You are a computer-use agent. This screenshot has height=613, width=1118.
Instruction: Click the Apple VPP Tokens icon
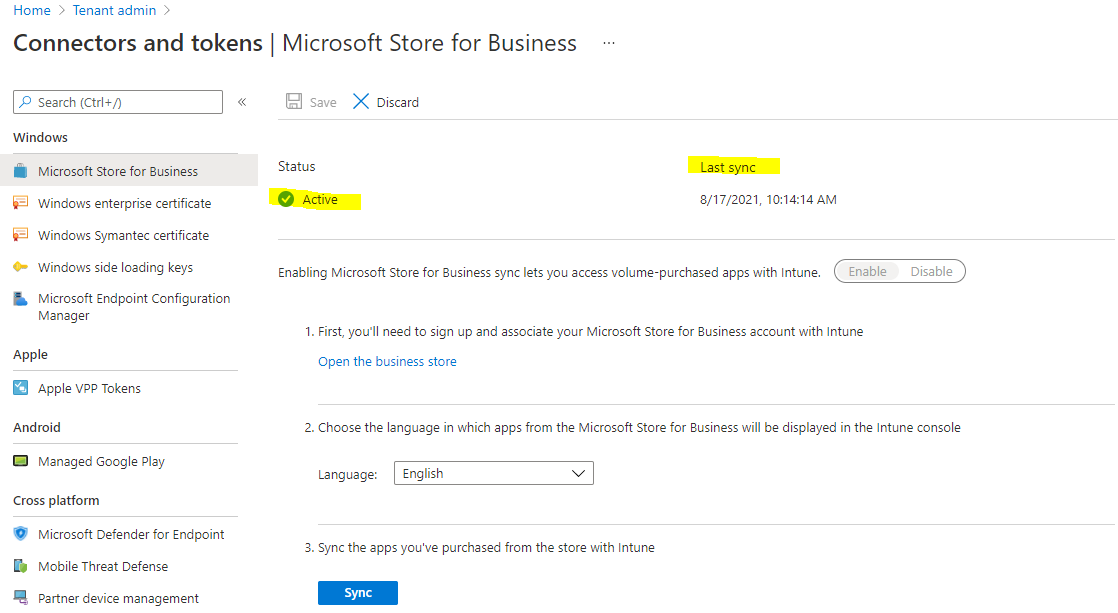(x=23, y=388)
